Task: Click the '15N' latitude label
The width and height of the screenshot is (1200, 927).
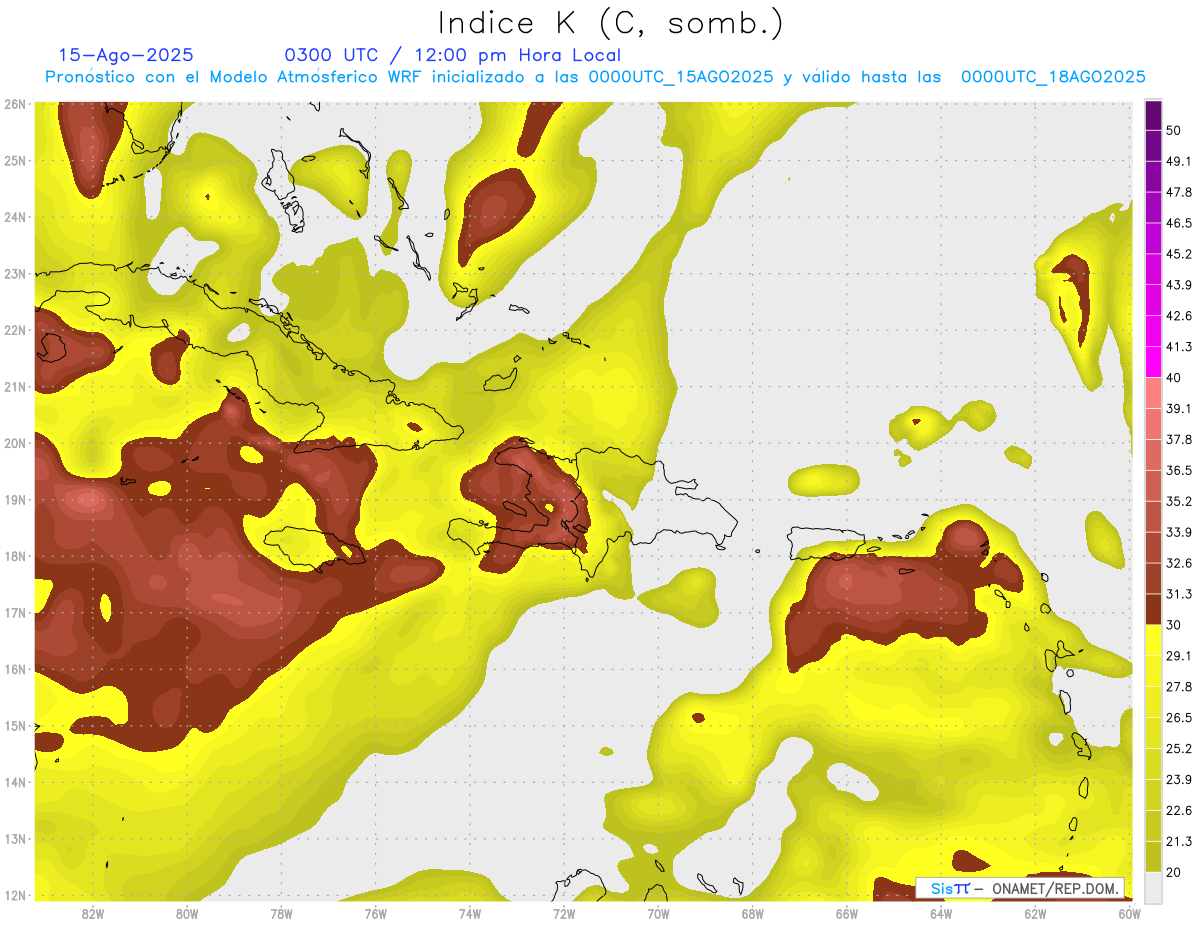Action: coord(14,725)
